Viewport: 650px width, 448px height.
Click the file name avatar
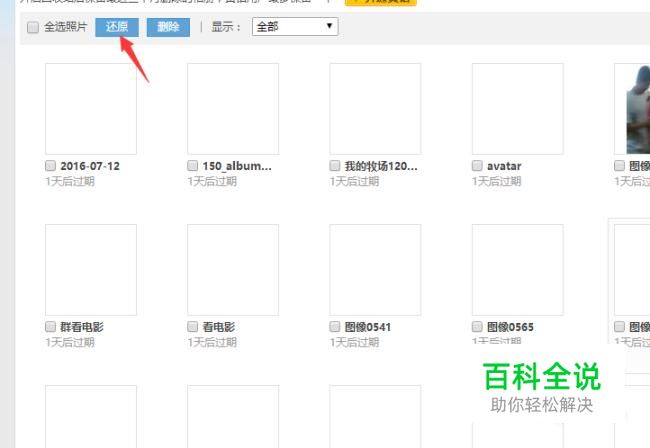click(x=504, y=166)
